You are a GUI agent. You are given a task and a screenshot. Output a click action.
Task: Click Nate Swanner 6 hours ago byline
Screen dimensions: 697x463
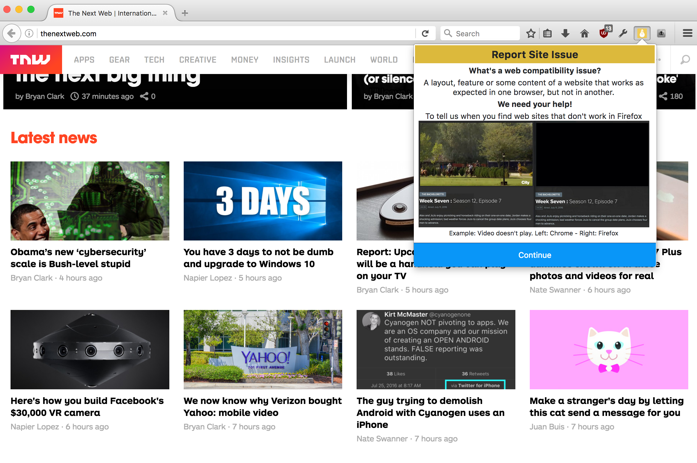point(580,290)
